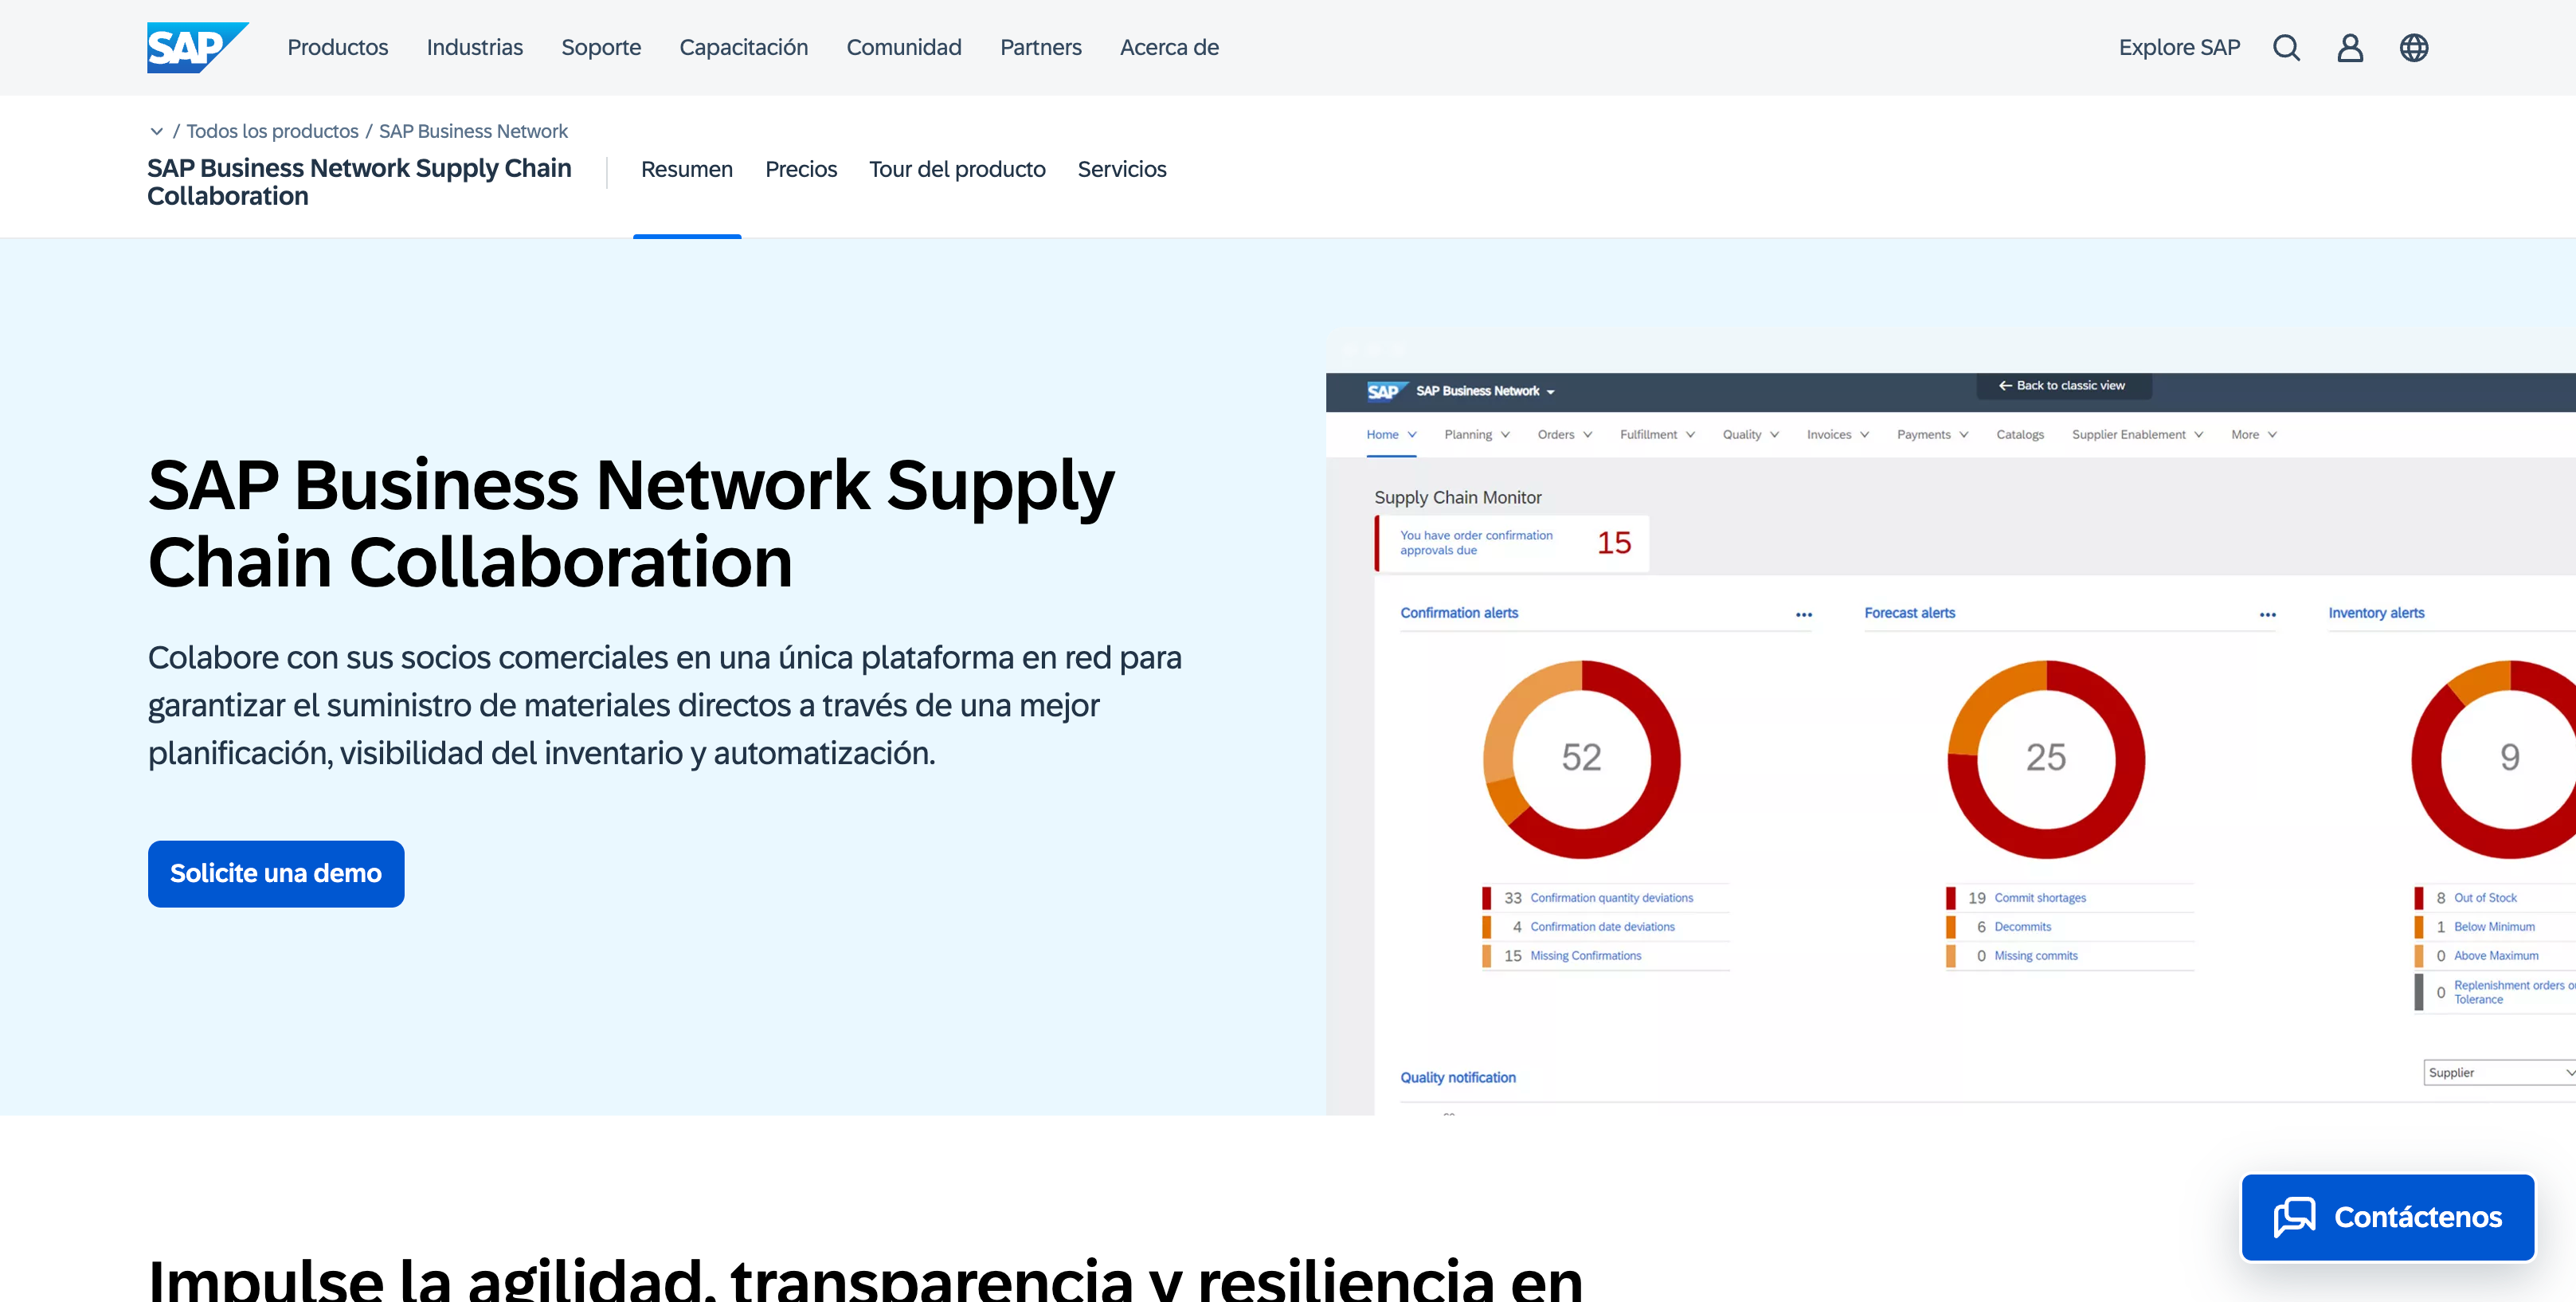Click Confirmation alerts donut chart showing 52
Viewport: 2576px width, 1302px height.
(x=1582, y=759)
